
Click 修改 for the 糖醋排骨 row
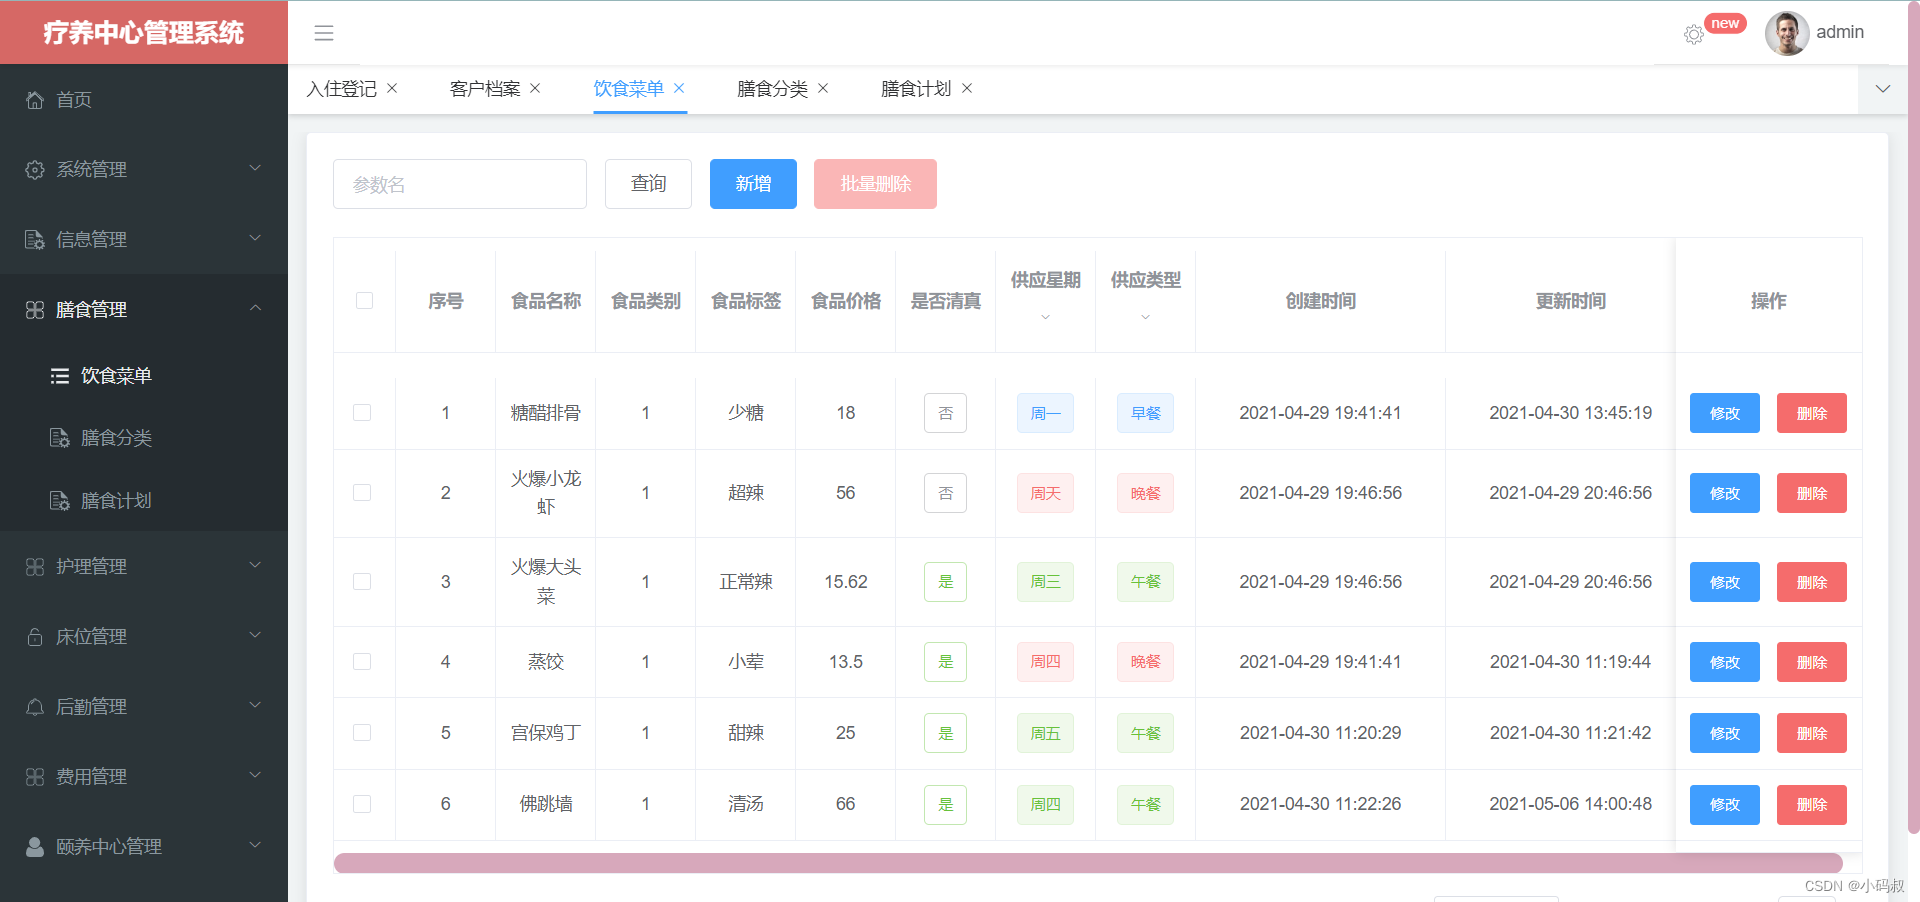(1724, 413)
